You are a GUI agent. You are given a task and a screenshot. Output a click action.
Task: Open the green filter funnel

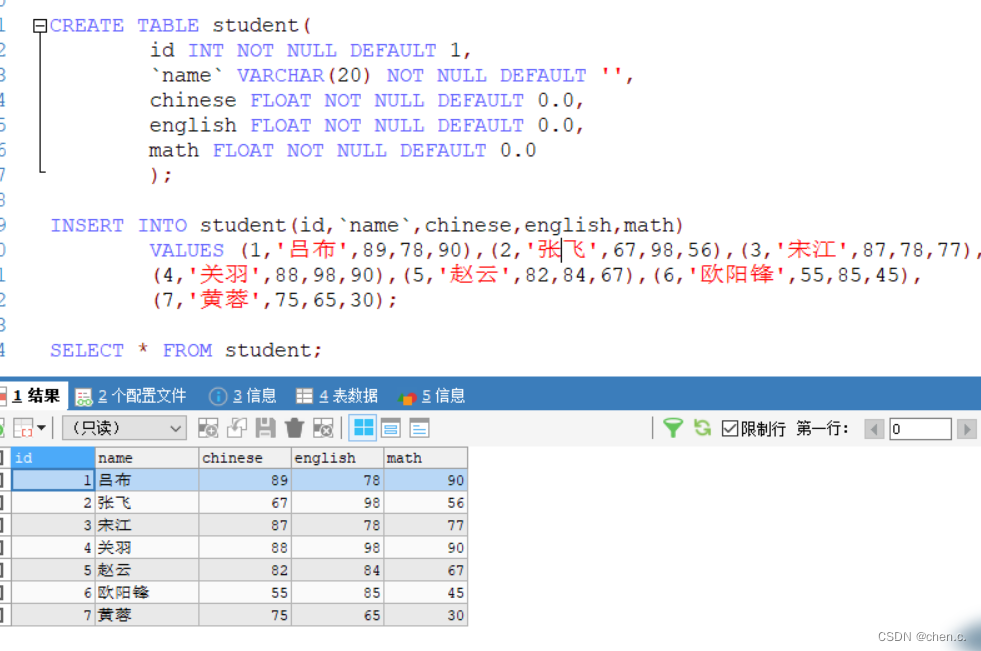(673, 428)
